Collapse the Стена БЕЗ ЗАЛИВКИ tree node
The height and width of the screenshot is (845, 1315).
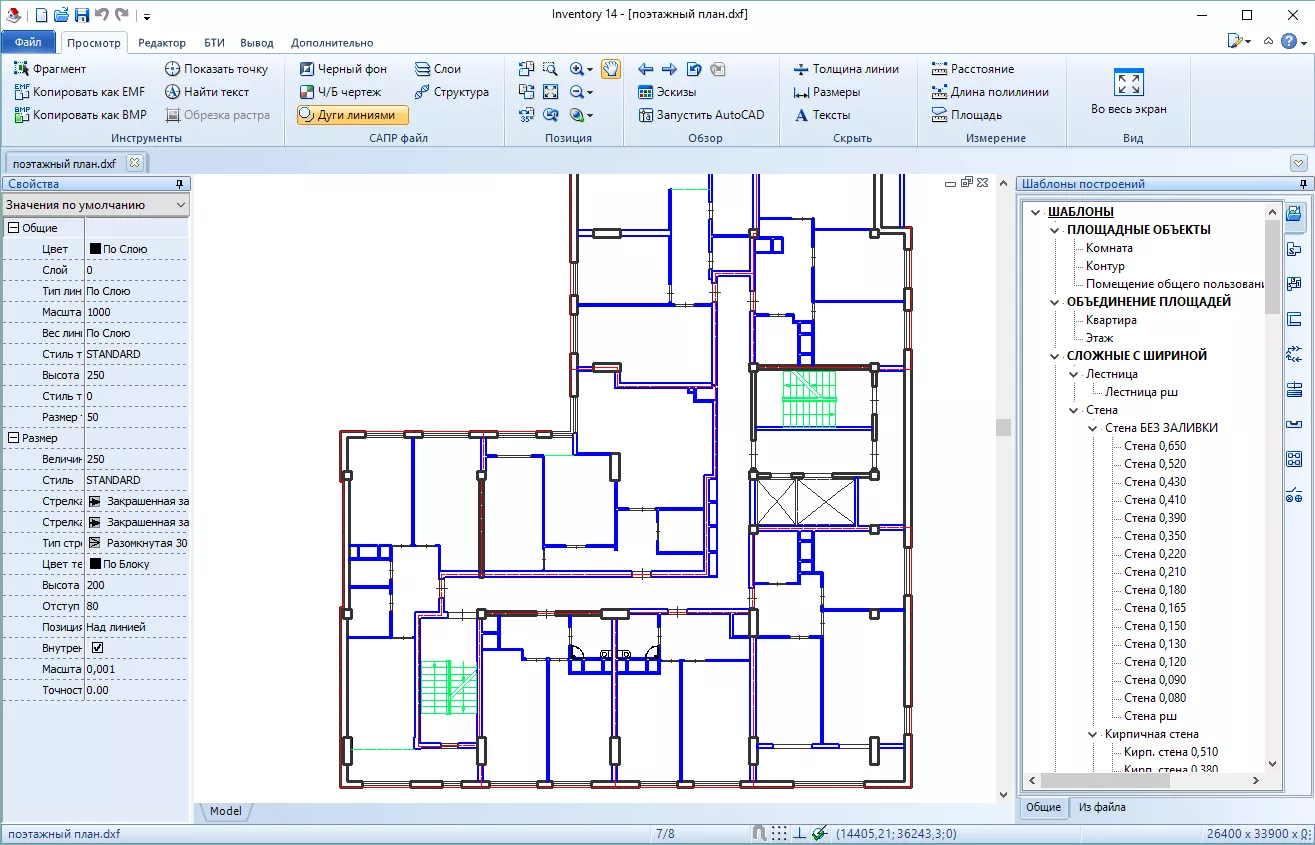tap(1093, 428)
